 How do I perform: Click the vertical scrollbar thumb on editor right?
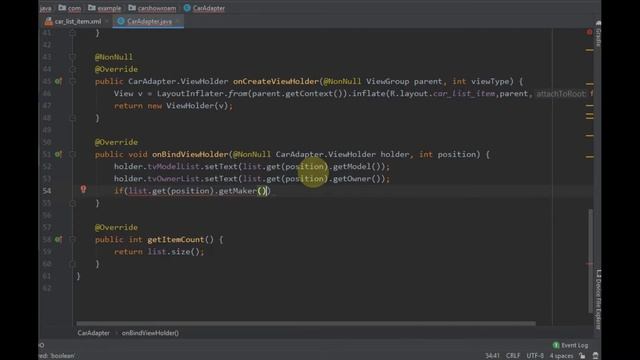pyautogui.click(x=591, y=261)
